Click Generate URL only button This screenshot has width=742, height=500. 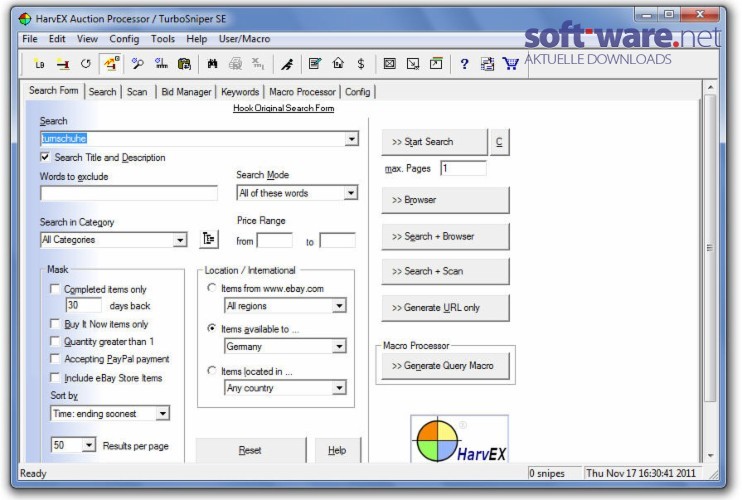click(x=445, y=307)
